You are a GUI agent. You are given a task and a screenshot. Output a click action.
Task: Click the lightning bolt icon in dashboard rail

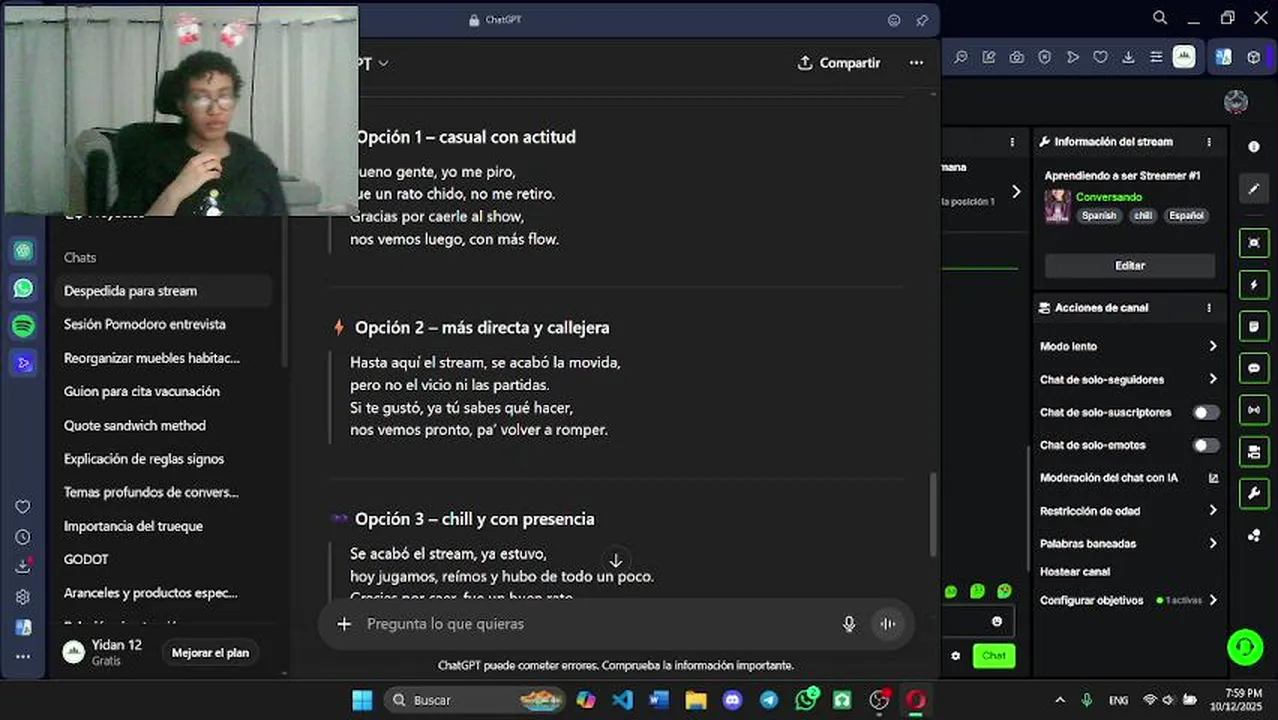point(1254,285)
